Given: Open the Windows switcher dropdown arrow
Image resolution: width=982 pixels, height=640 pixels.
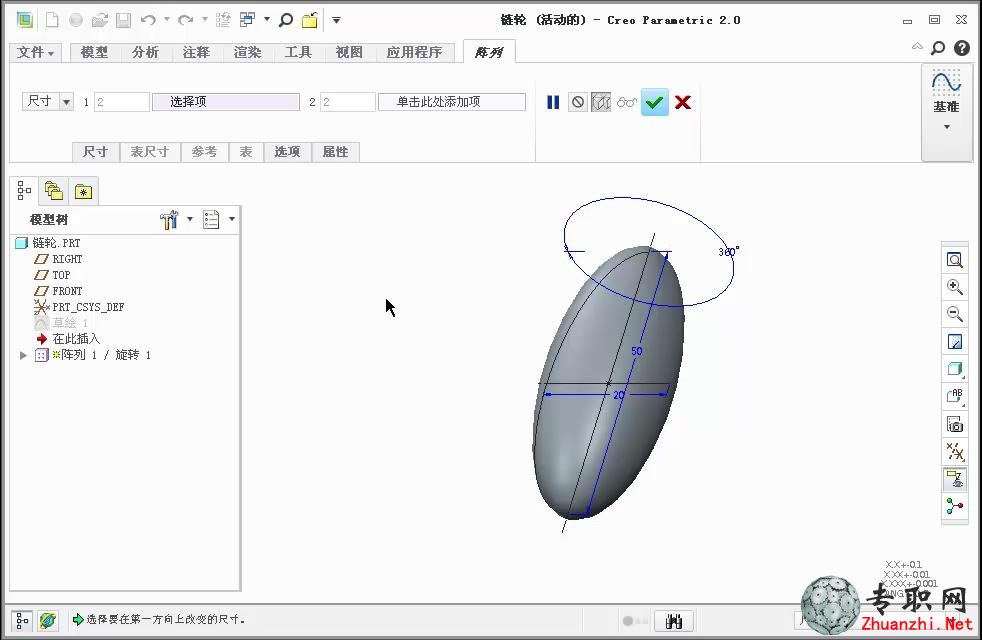Looking at the screenshot, I should [x=267, y=20].
